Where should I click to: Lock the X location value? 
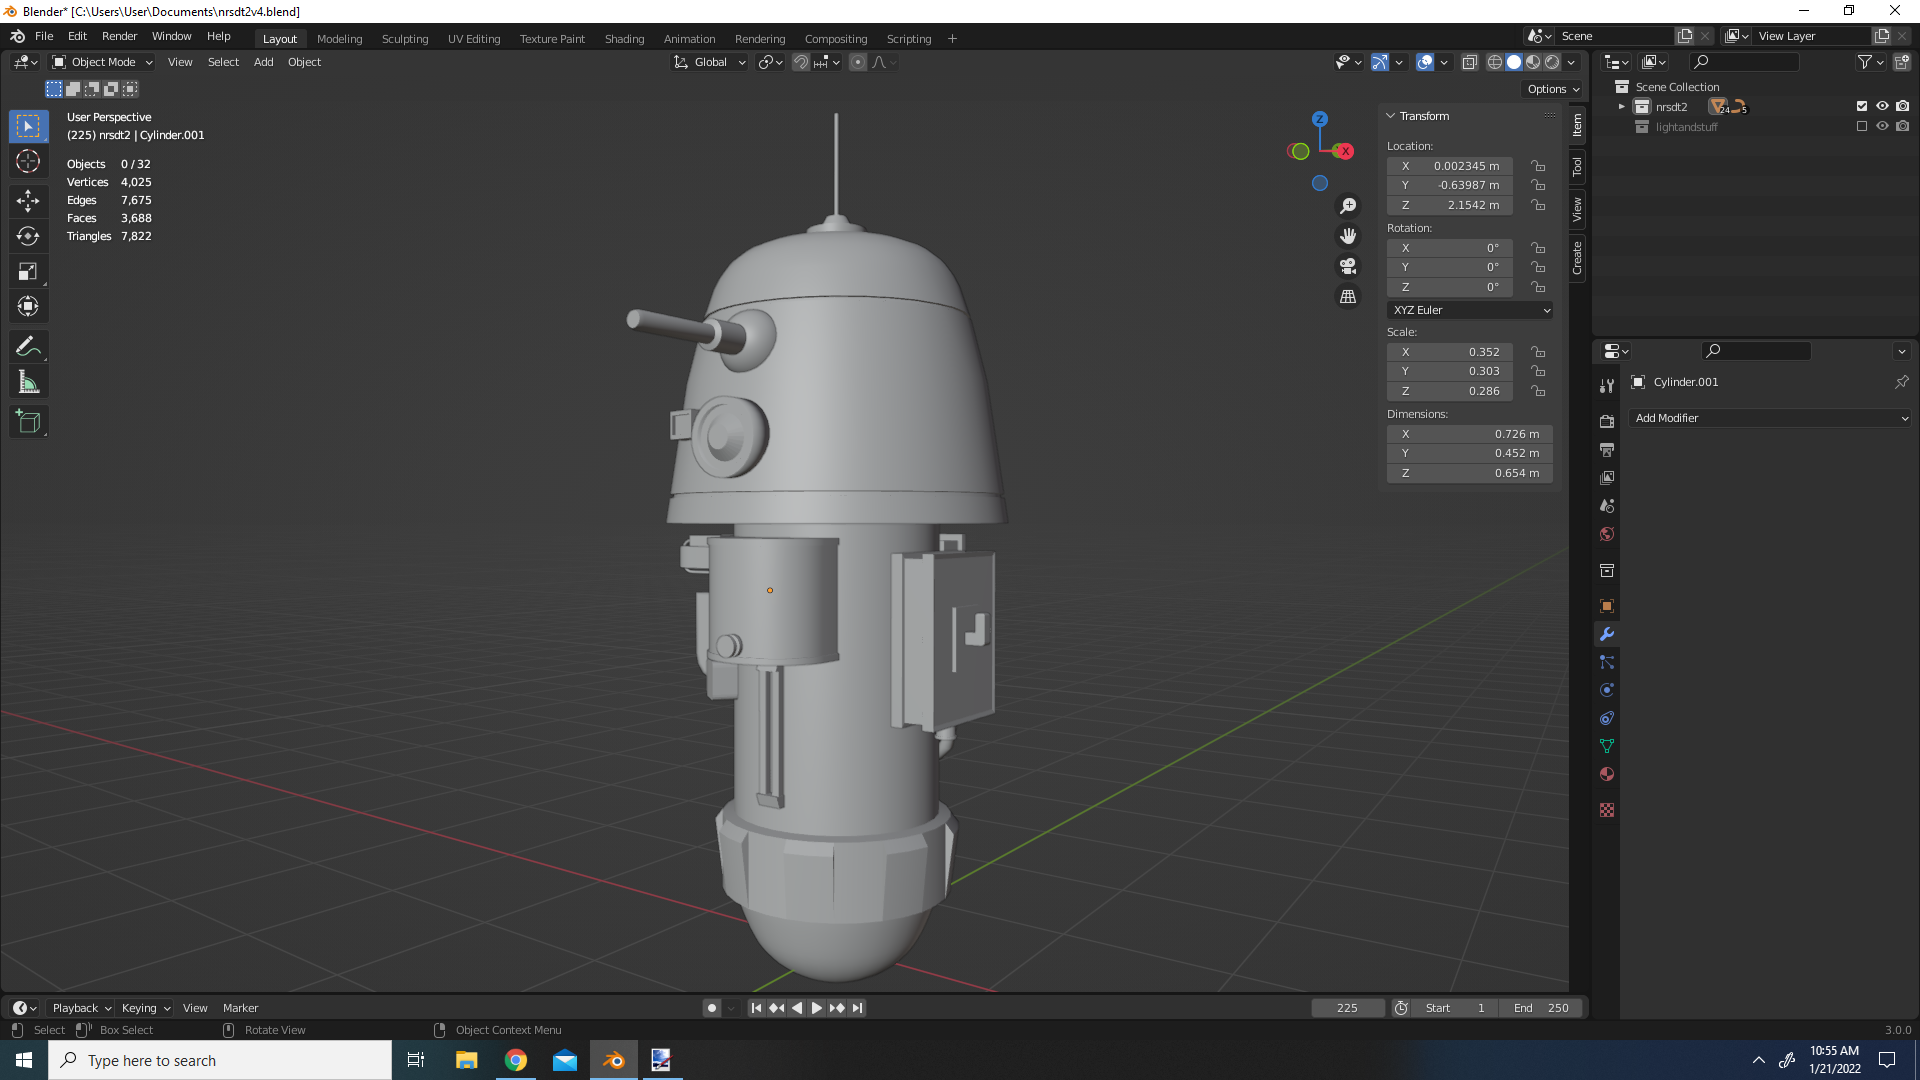pyautogui.click(x=1538, y=166)
